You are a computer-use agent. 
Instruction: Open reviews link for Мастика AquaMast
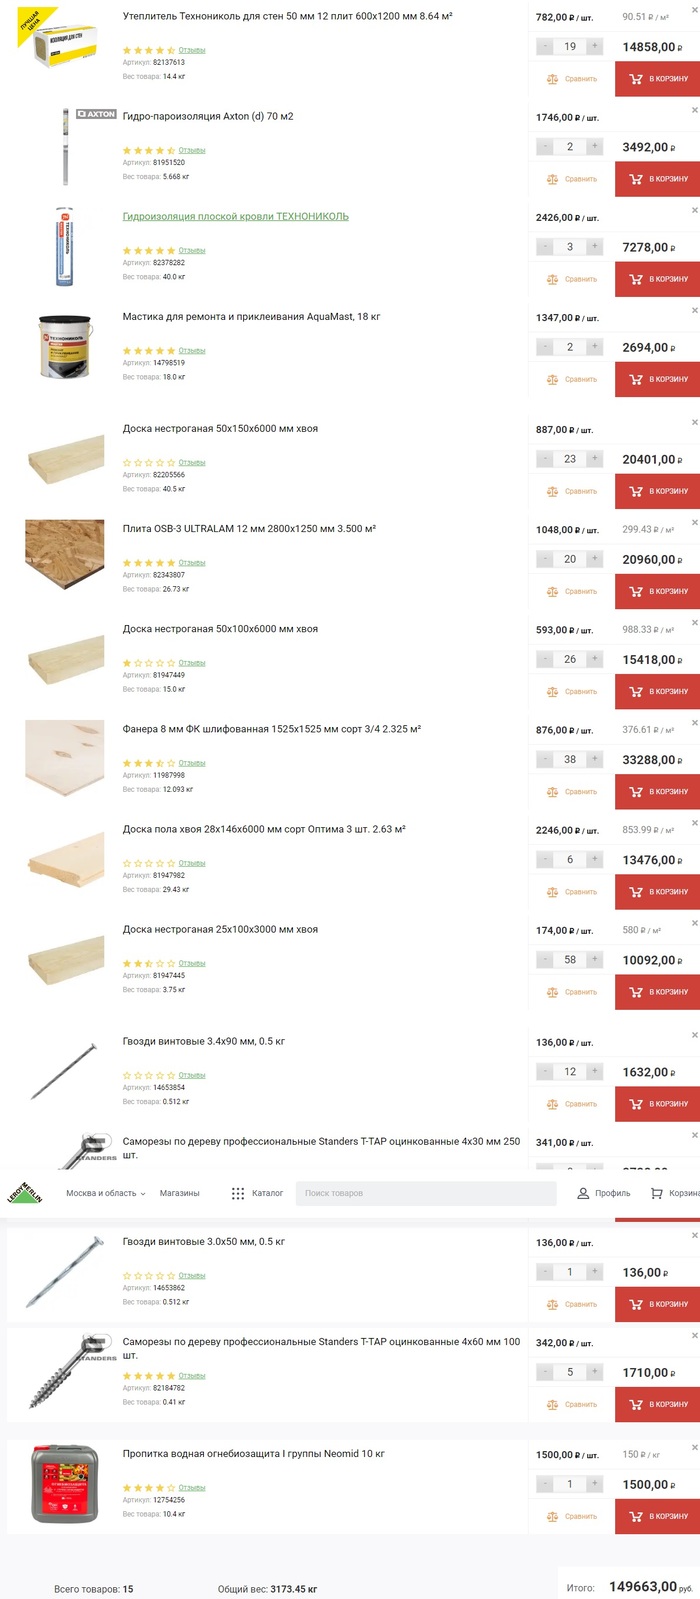pyautogui.click(x=192, y=351)
